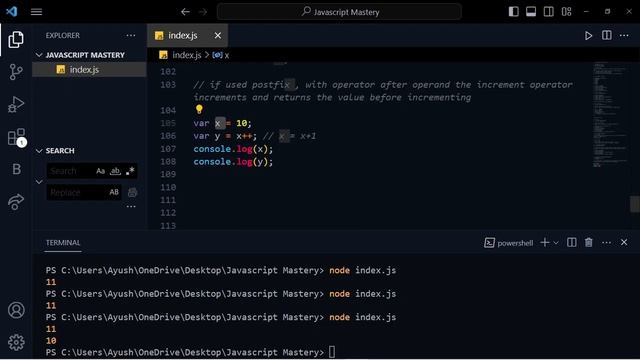The width and height of the screenshot is (640, 360).
Task: Kill the terminal with the trash icon
Action: click(x=589, y=242)
